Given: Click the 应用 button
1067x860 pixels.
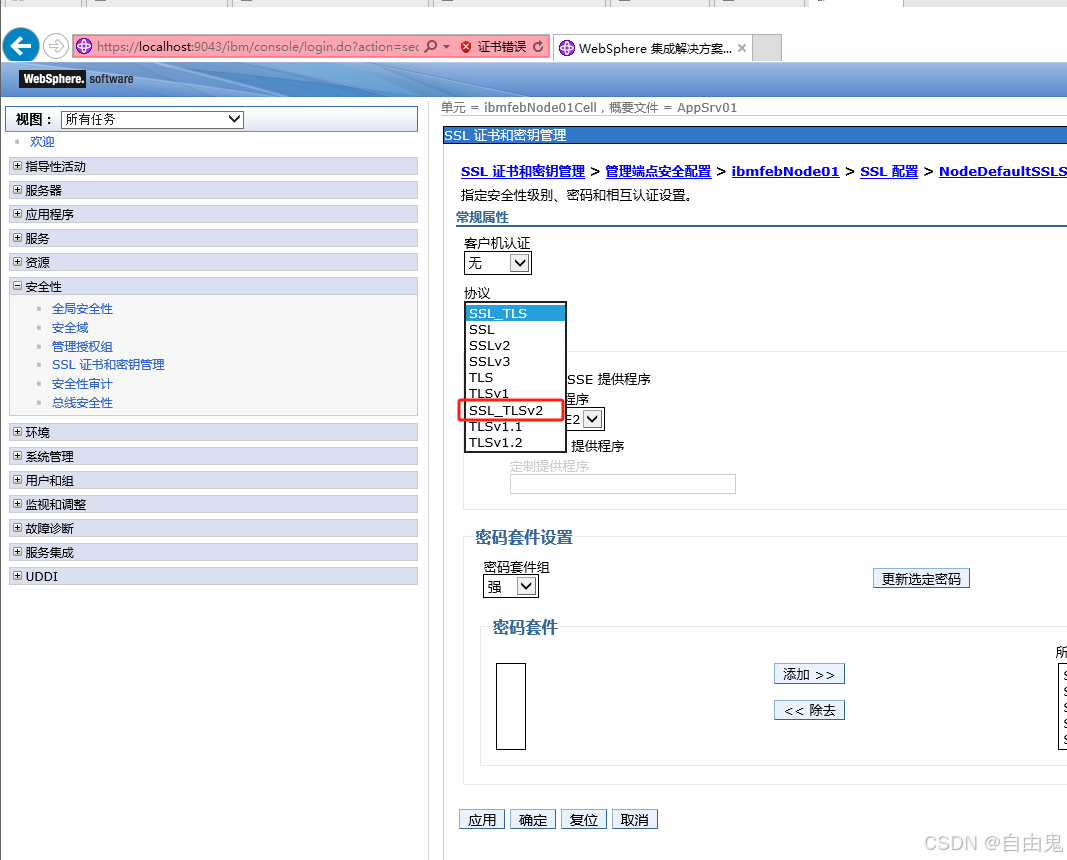Looking at the screenshot, I should click(482, 820).
